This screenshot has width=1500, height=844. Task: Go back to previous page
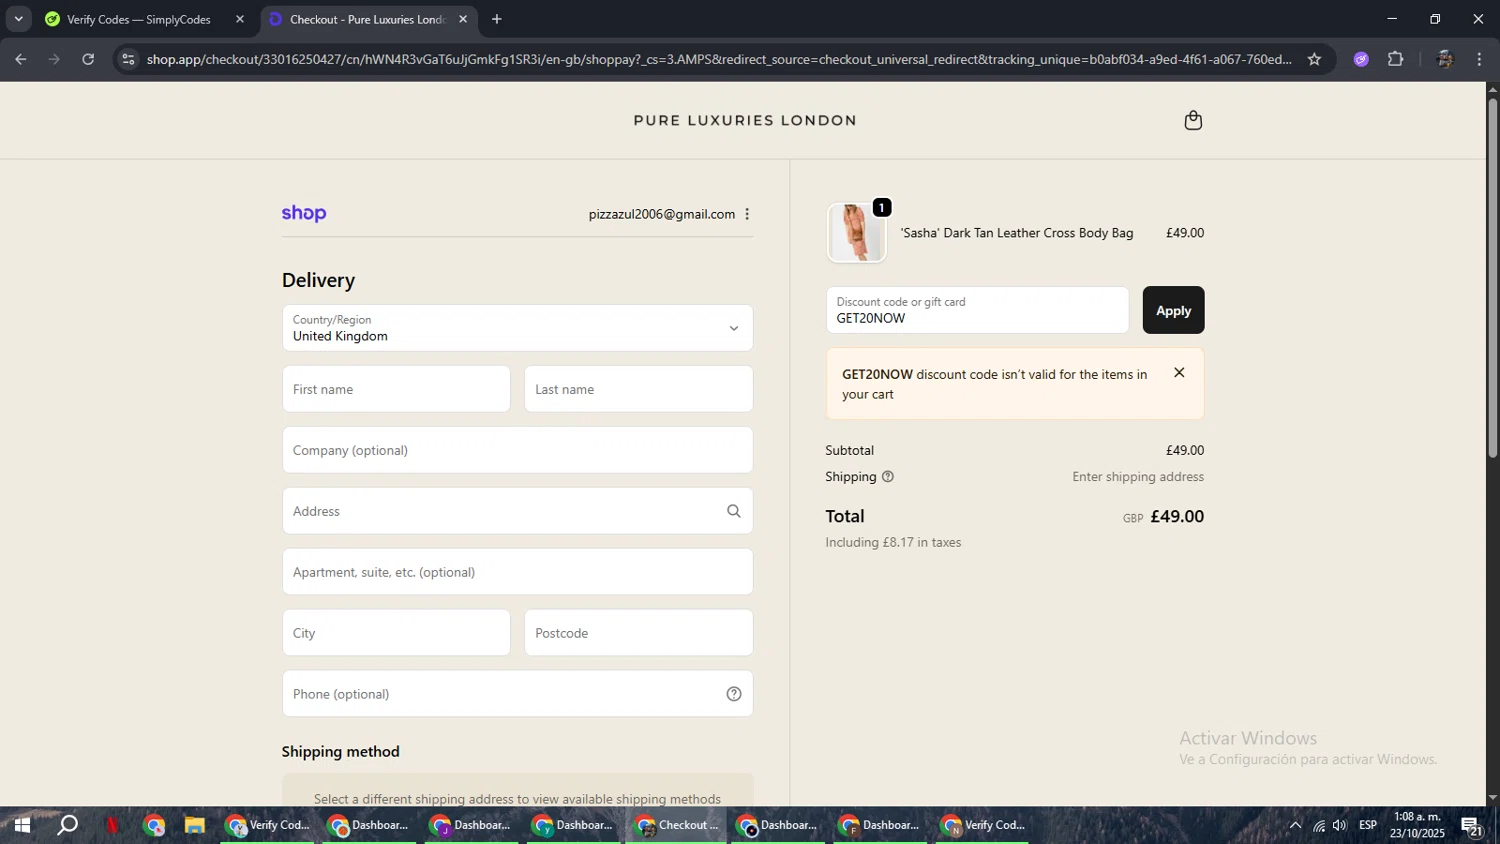[x=20, y=59]
